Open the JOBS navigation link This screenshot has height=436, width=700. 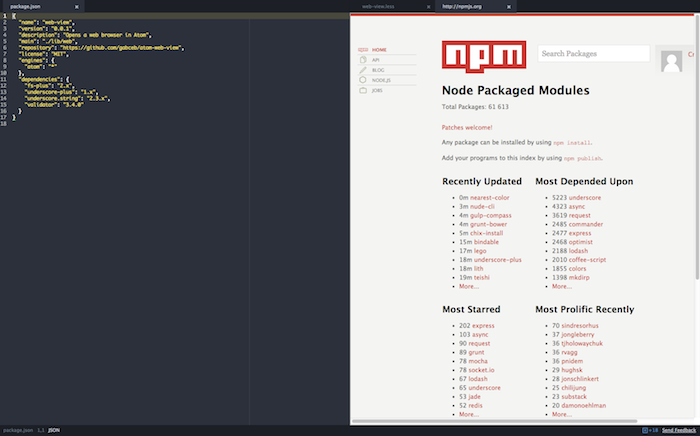tap(377, 90)
